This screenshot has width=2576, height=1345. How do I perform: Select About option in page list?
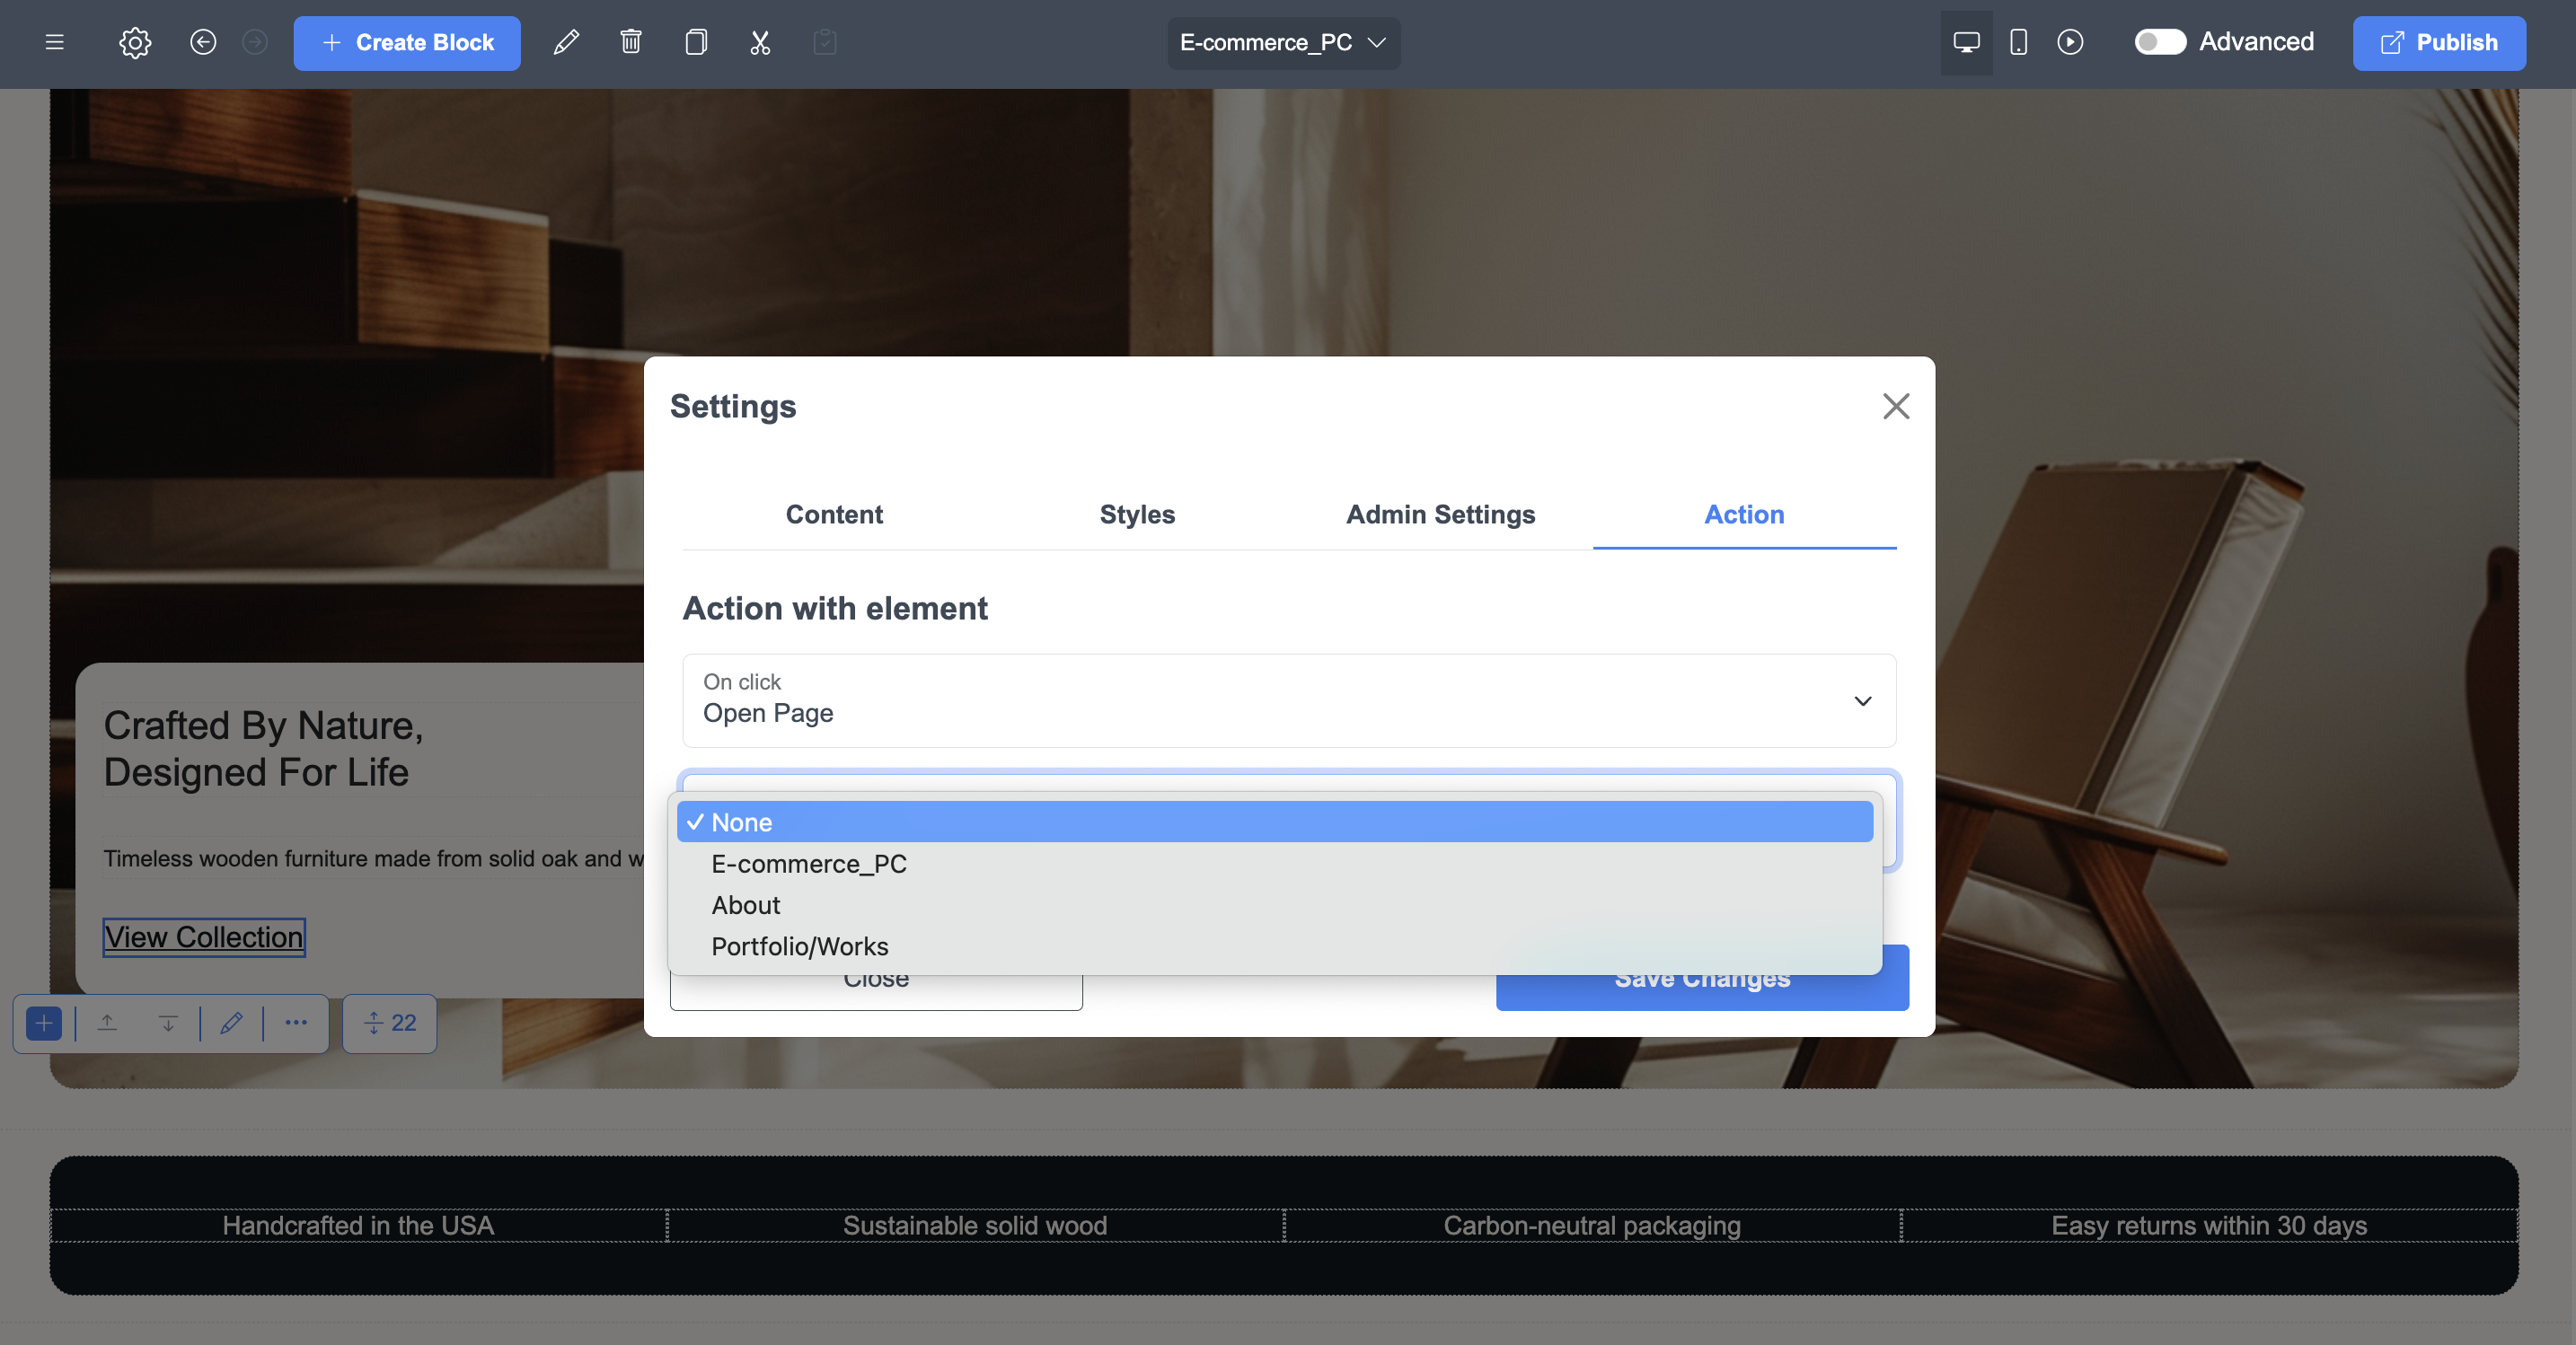pos(745,905)
